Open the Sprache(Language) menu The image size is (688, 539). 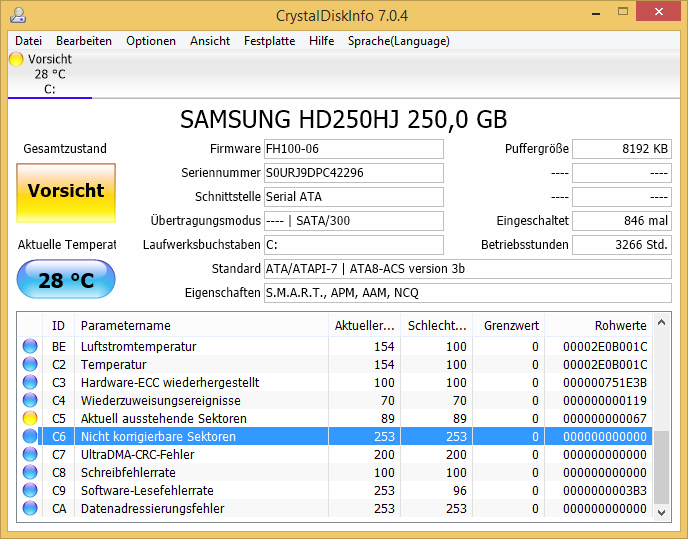[x=399, y=41]
